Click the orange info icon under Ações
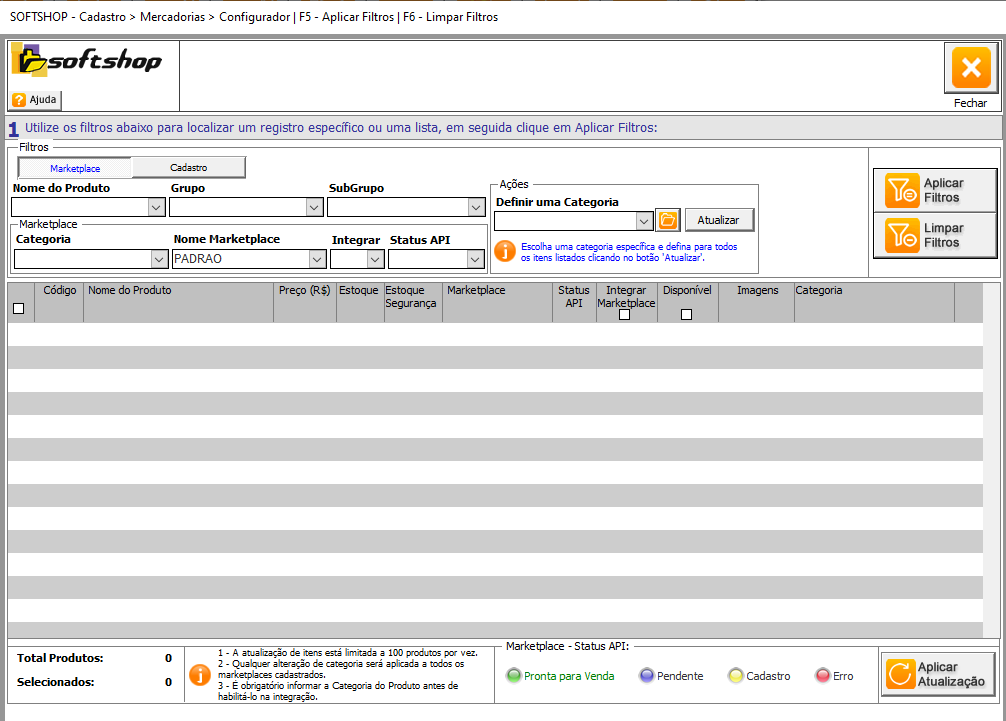1006x721 pixels. click(505, 251)
